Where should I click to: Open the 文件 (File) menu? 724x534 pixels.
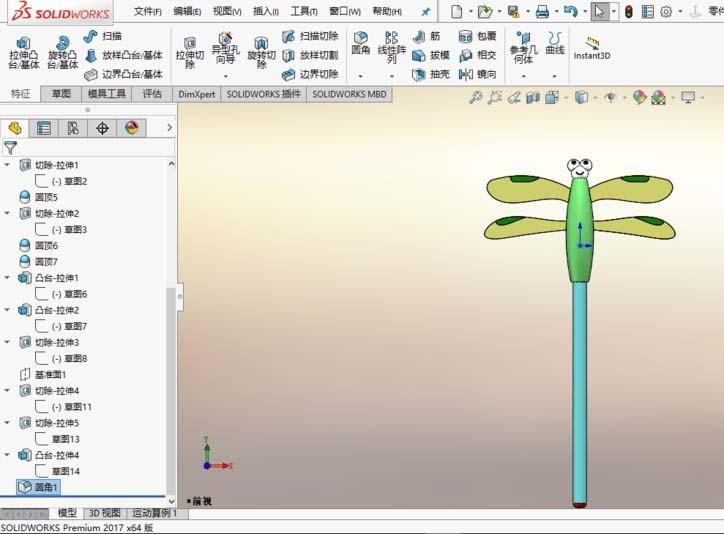click(147, 11)
